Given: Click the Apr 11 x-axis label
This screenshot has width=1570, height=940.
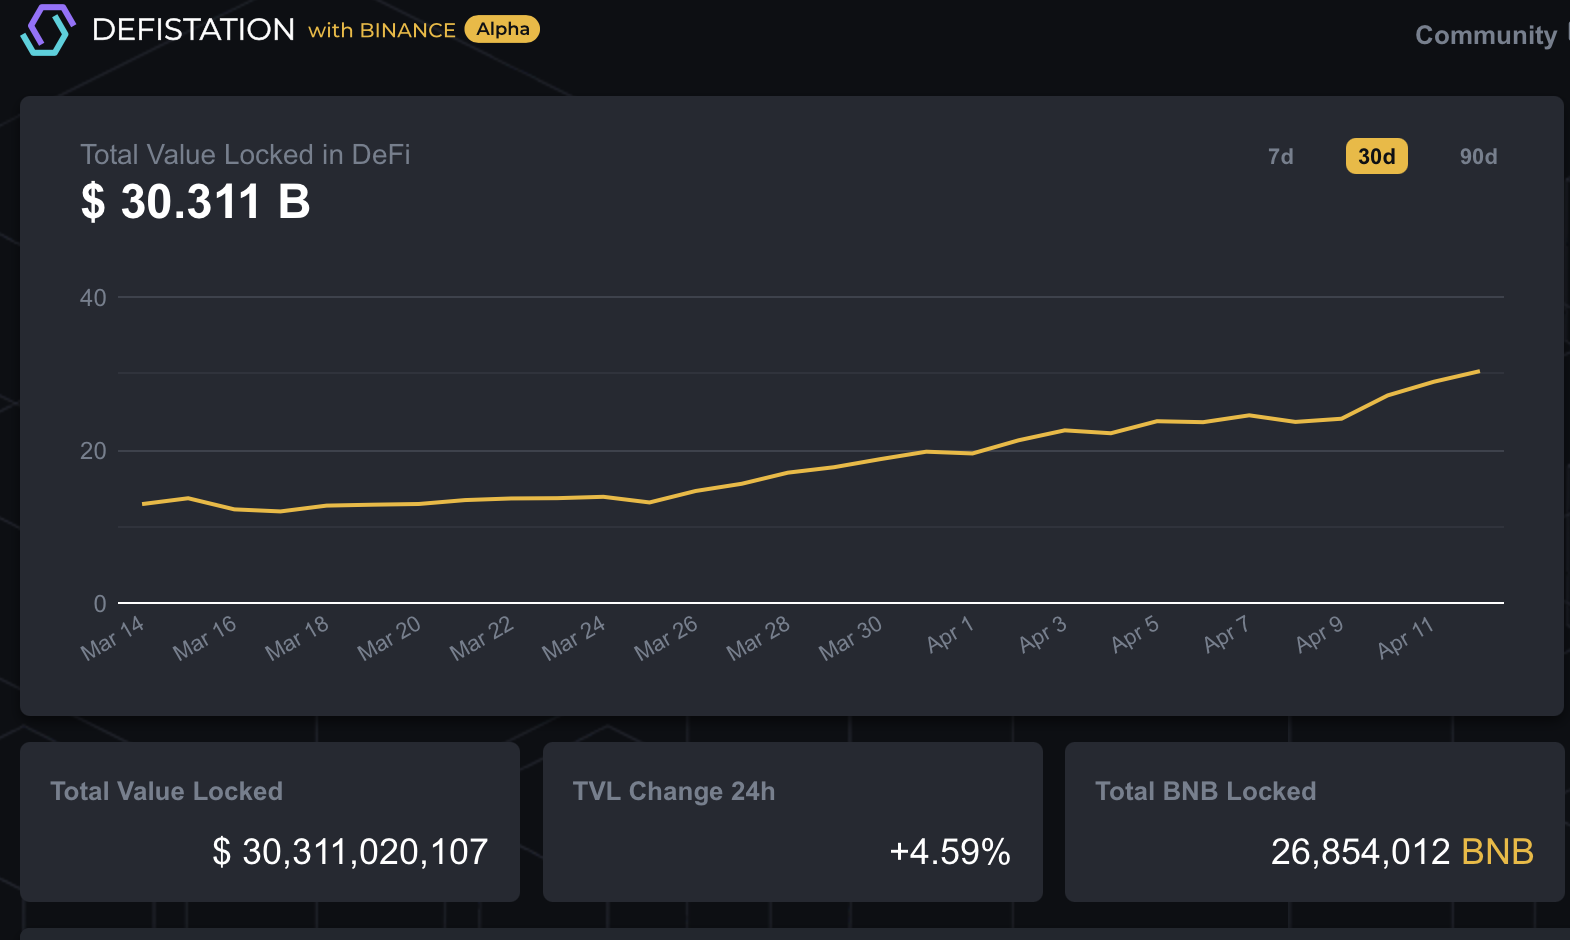Looking at the screenshot, I should [1405, 638].
